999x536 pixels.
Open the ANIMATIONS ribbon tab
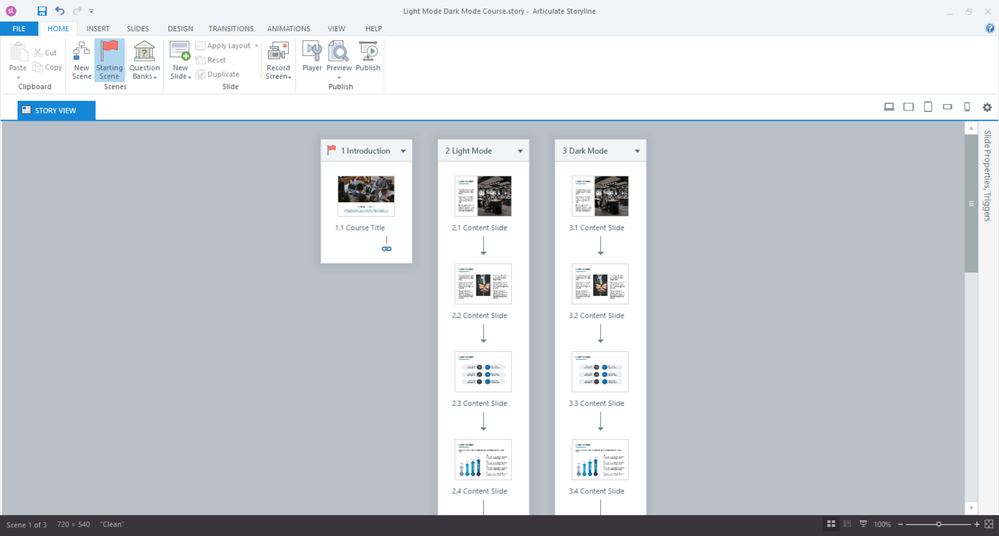click(x=289, y=29)
